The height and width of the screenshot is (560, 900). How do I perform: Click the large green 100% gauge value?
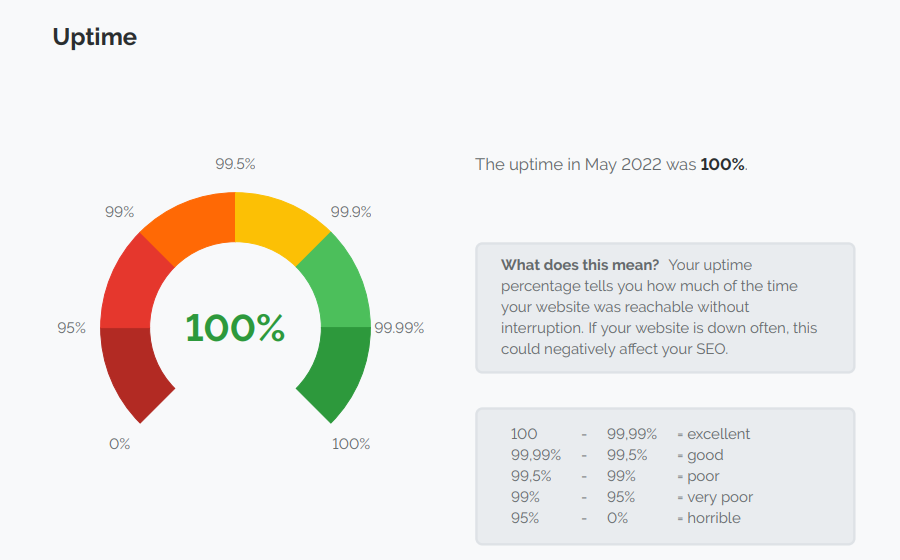click(235, 328)
